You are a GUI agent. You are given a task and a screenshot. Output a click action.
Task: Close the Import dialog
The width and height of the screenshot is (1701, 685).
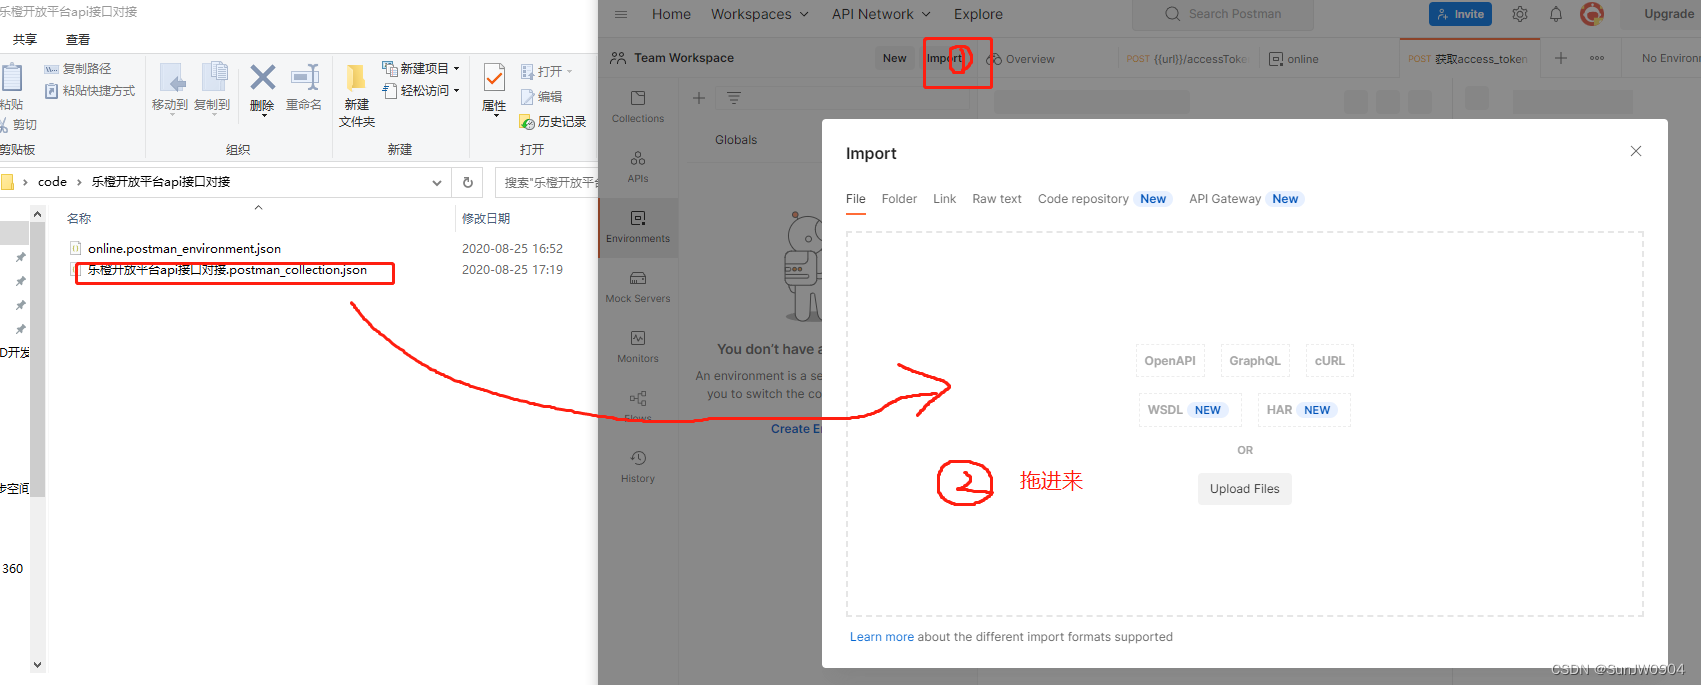point(1636,151)
